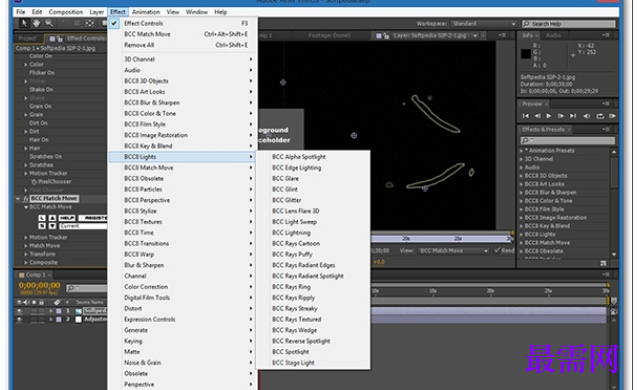Screen dimensions: 637x390
Task: Jump to last frame in Preview
Action: pyautogui.click(x=573, y=116)
